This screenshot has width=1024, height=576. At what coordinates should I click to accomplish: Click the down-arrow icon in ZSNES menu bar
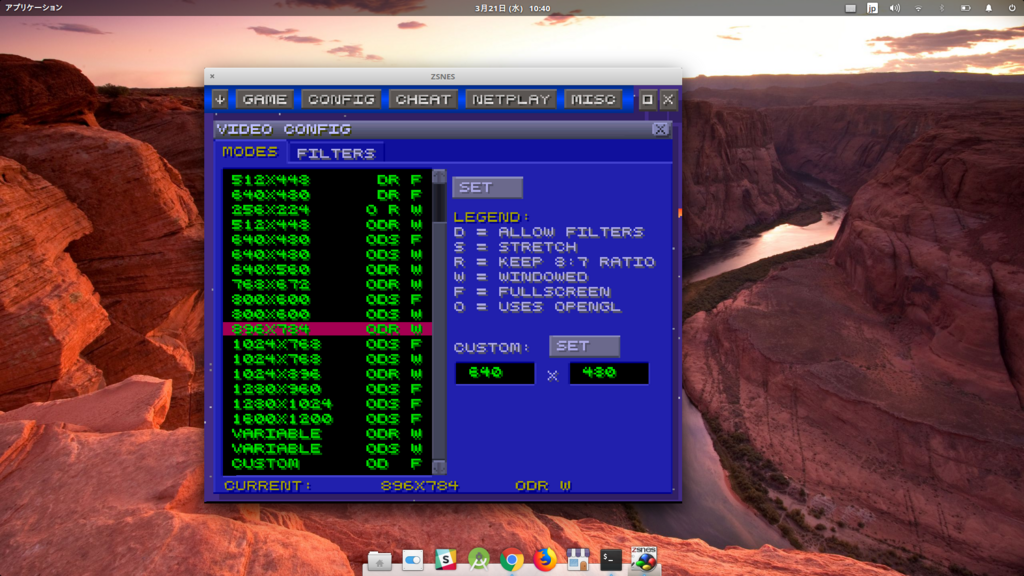tap(220, 99)
